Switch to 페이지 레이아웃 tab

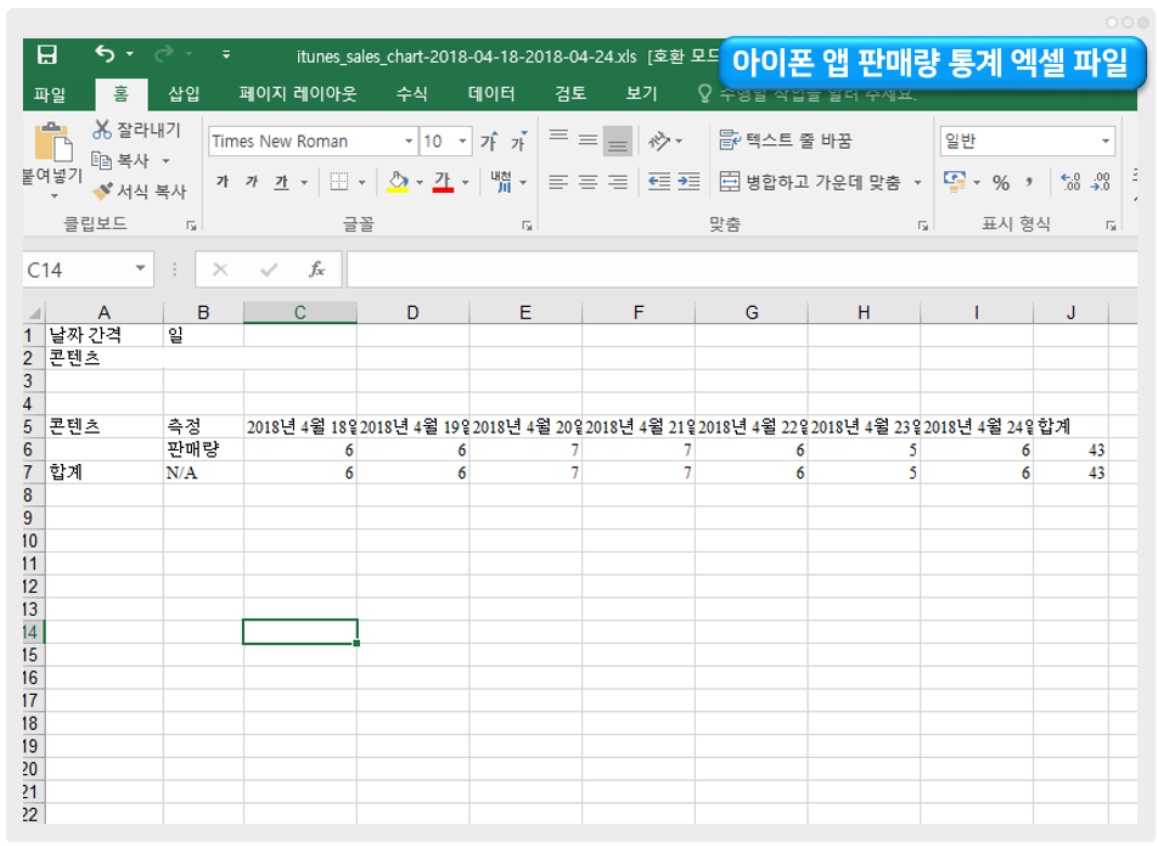[298, 94]
